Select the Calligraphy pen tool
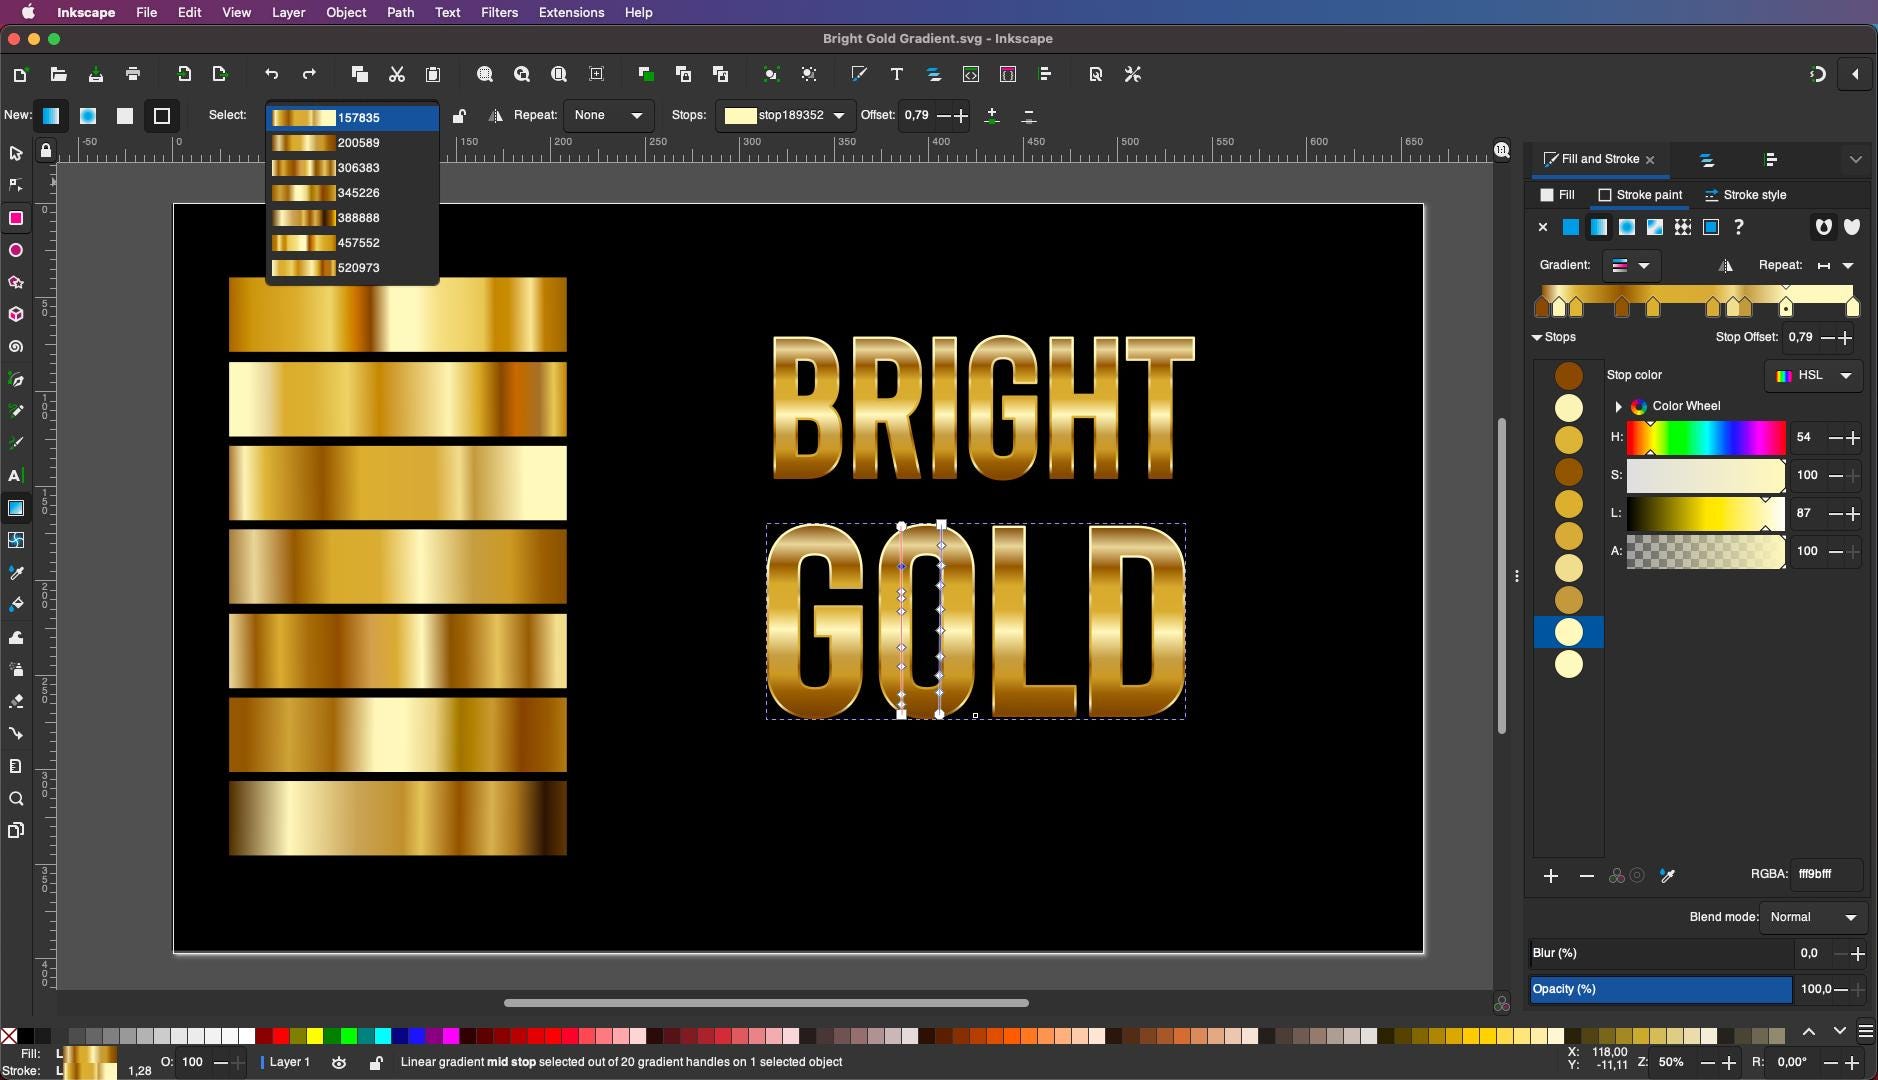This screenshot has height=1080, width=1878. coord(16,443)
